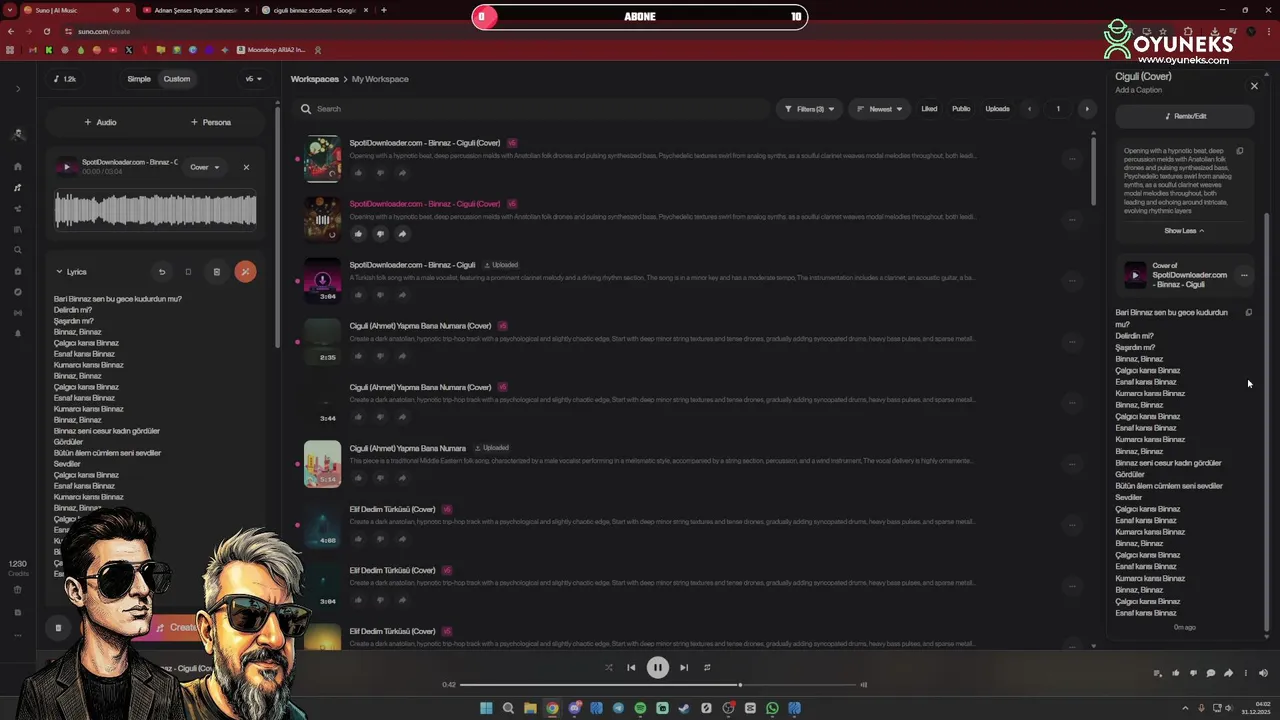Open Ciguli (Ahmet) Yapma Bana Numara uploaded song
The width and height of the screenshot is (1280, 720).
[407, 448]
